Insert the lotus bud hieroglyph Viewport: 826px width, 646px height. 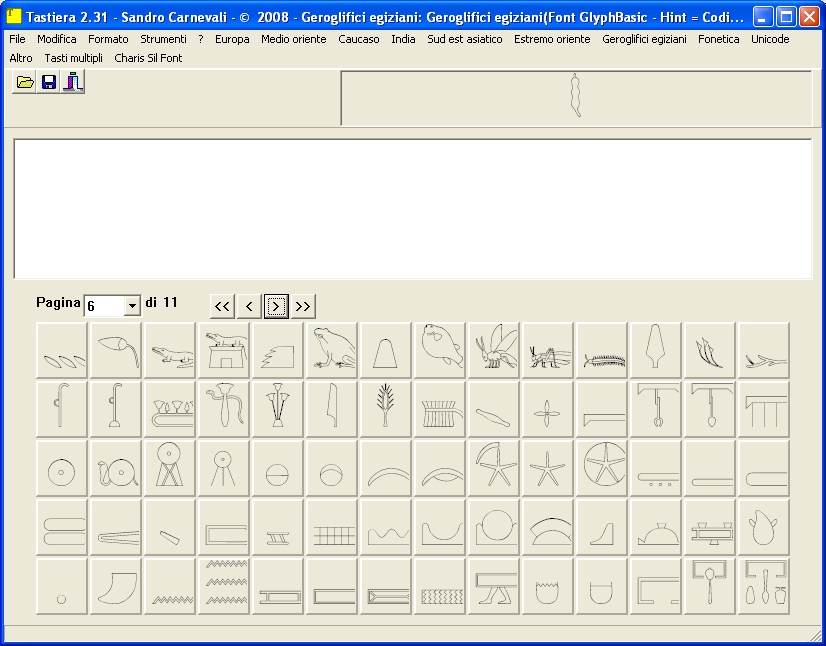coord(116,350)
